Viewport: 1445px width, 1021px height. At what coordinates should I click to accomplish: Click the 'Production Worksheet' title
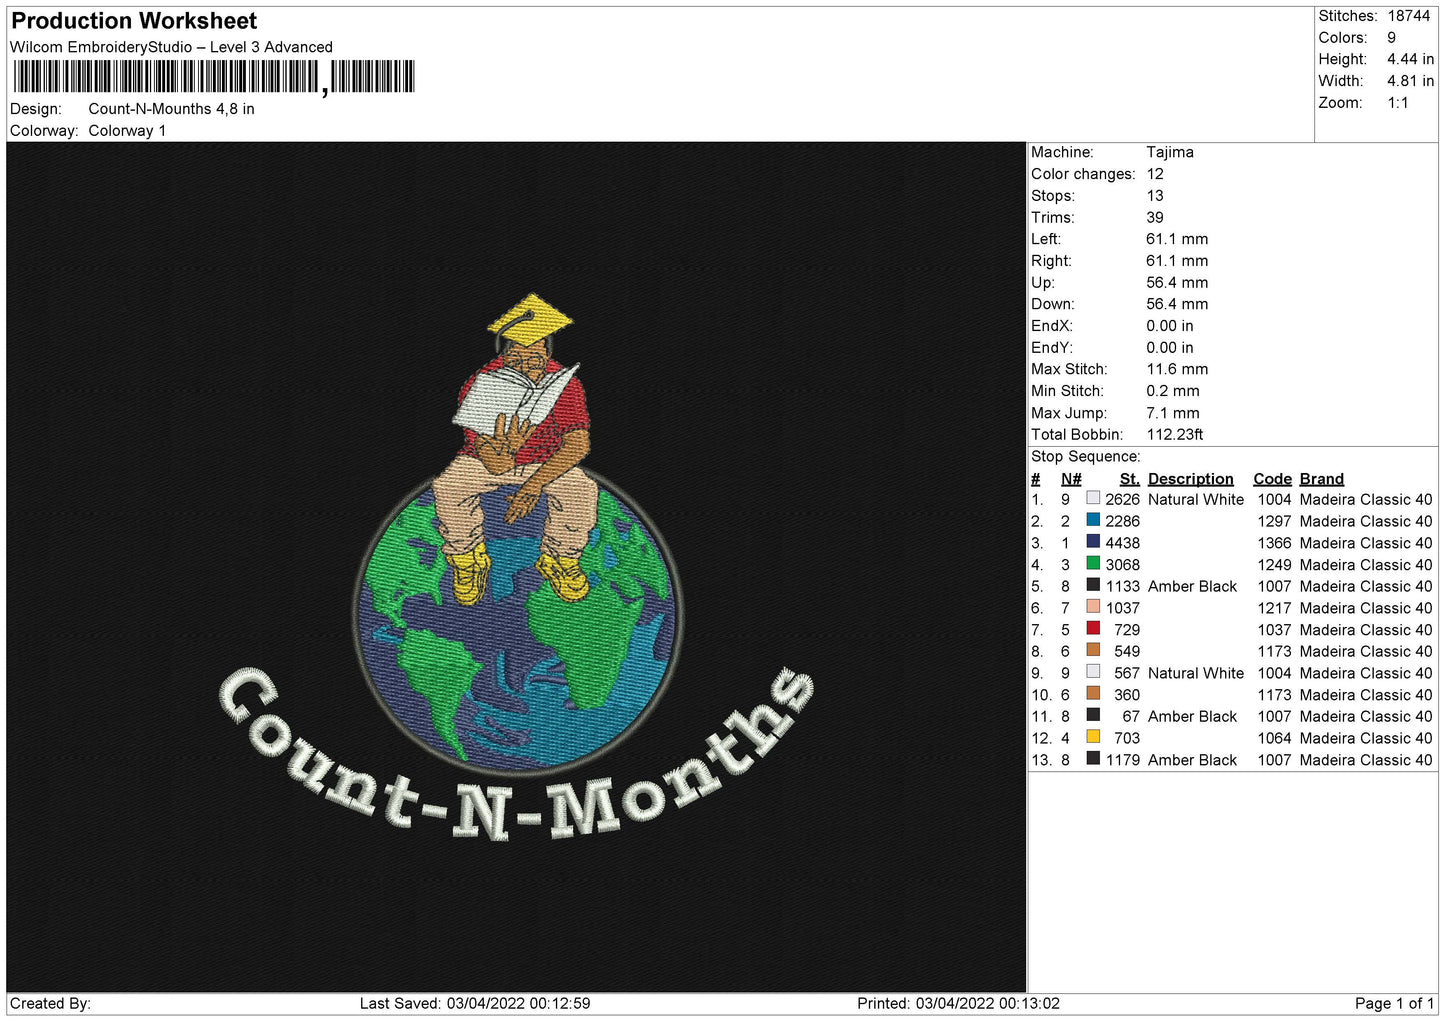pos(134,21)
